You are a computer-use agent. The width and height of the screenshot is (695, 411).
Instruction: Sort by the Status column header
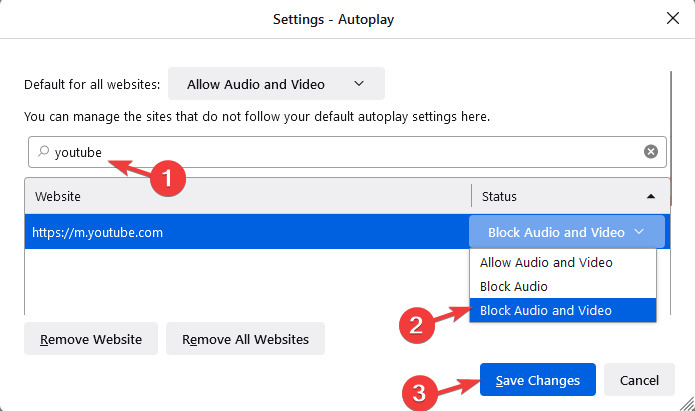570,196
